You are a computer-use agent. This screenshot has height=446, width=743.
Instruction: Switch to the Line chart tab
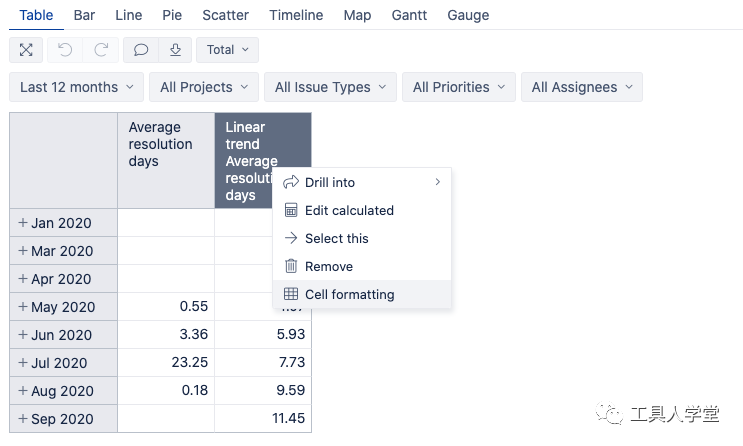tap(128, 15)
